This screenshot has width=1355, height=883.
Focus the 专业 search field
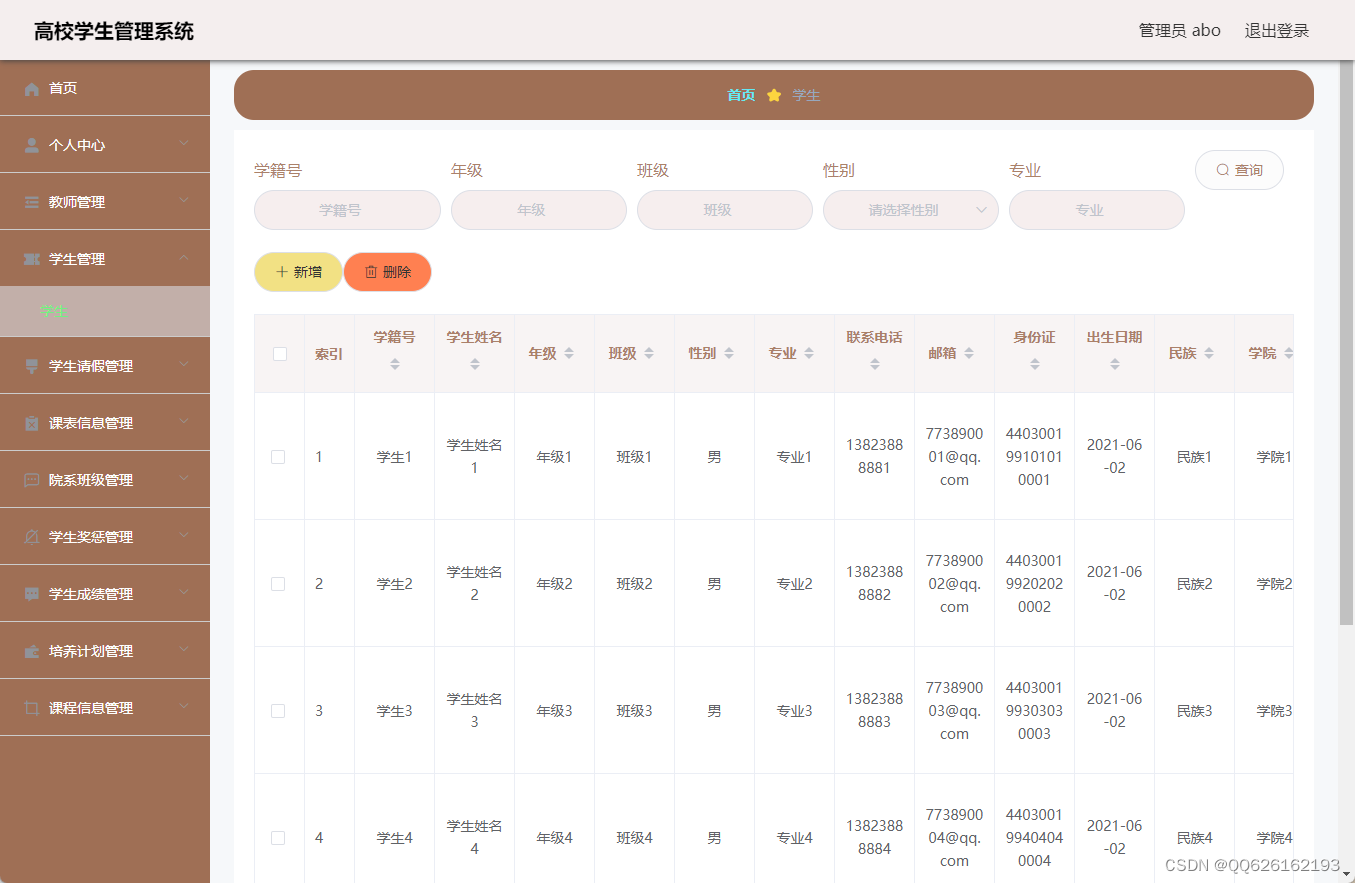pos(1097,210)
